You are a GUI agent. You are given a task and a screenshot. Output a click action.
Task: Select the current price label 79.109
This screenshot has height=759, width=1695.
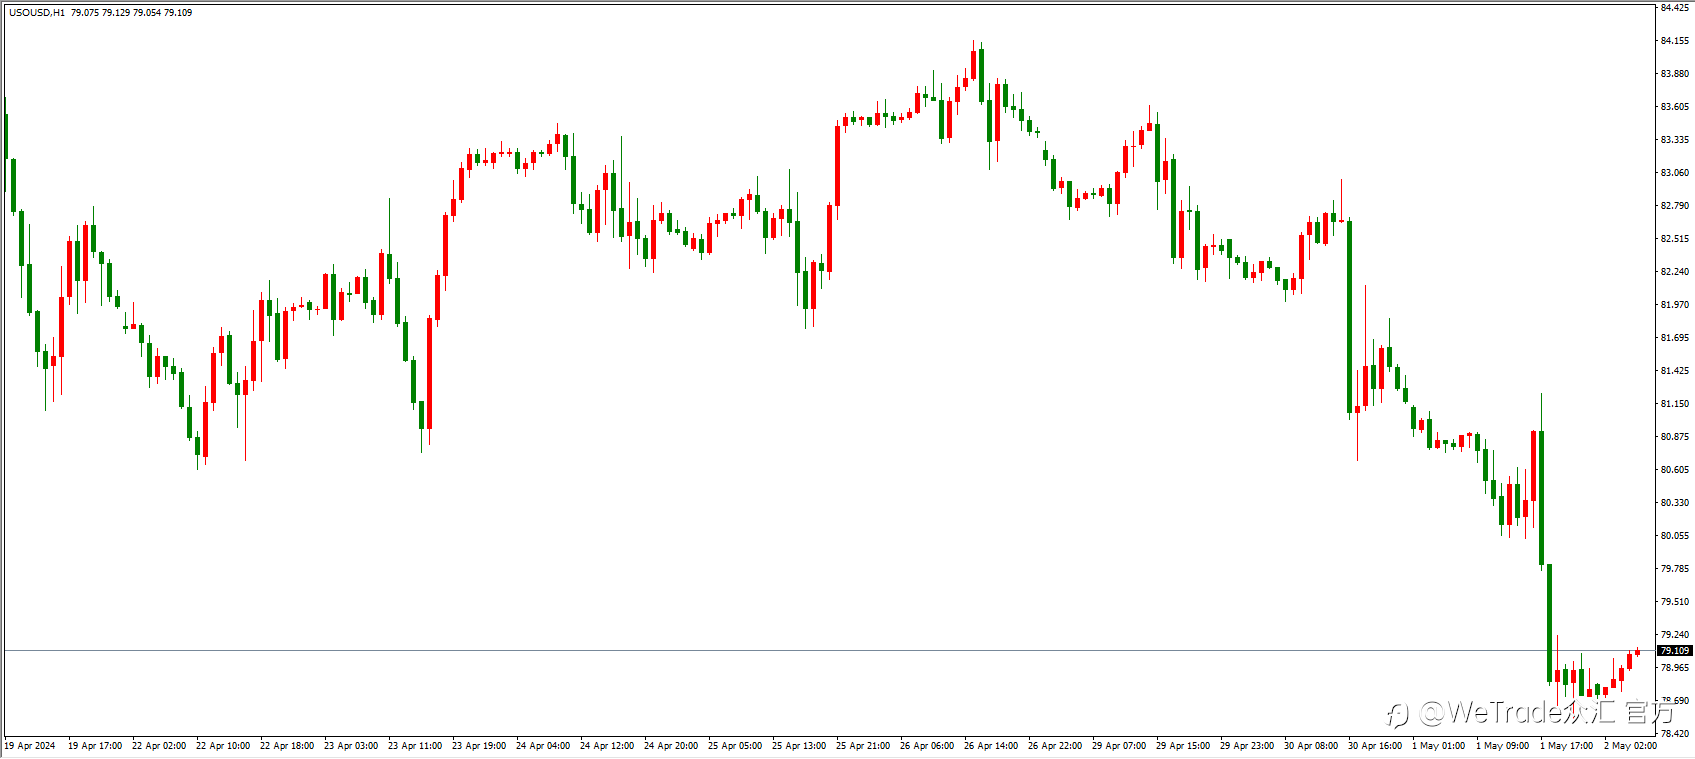tap(1675, 651)
